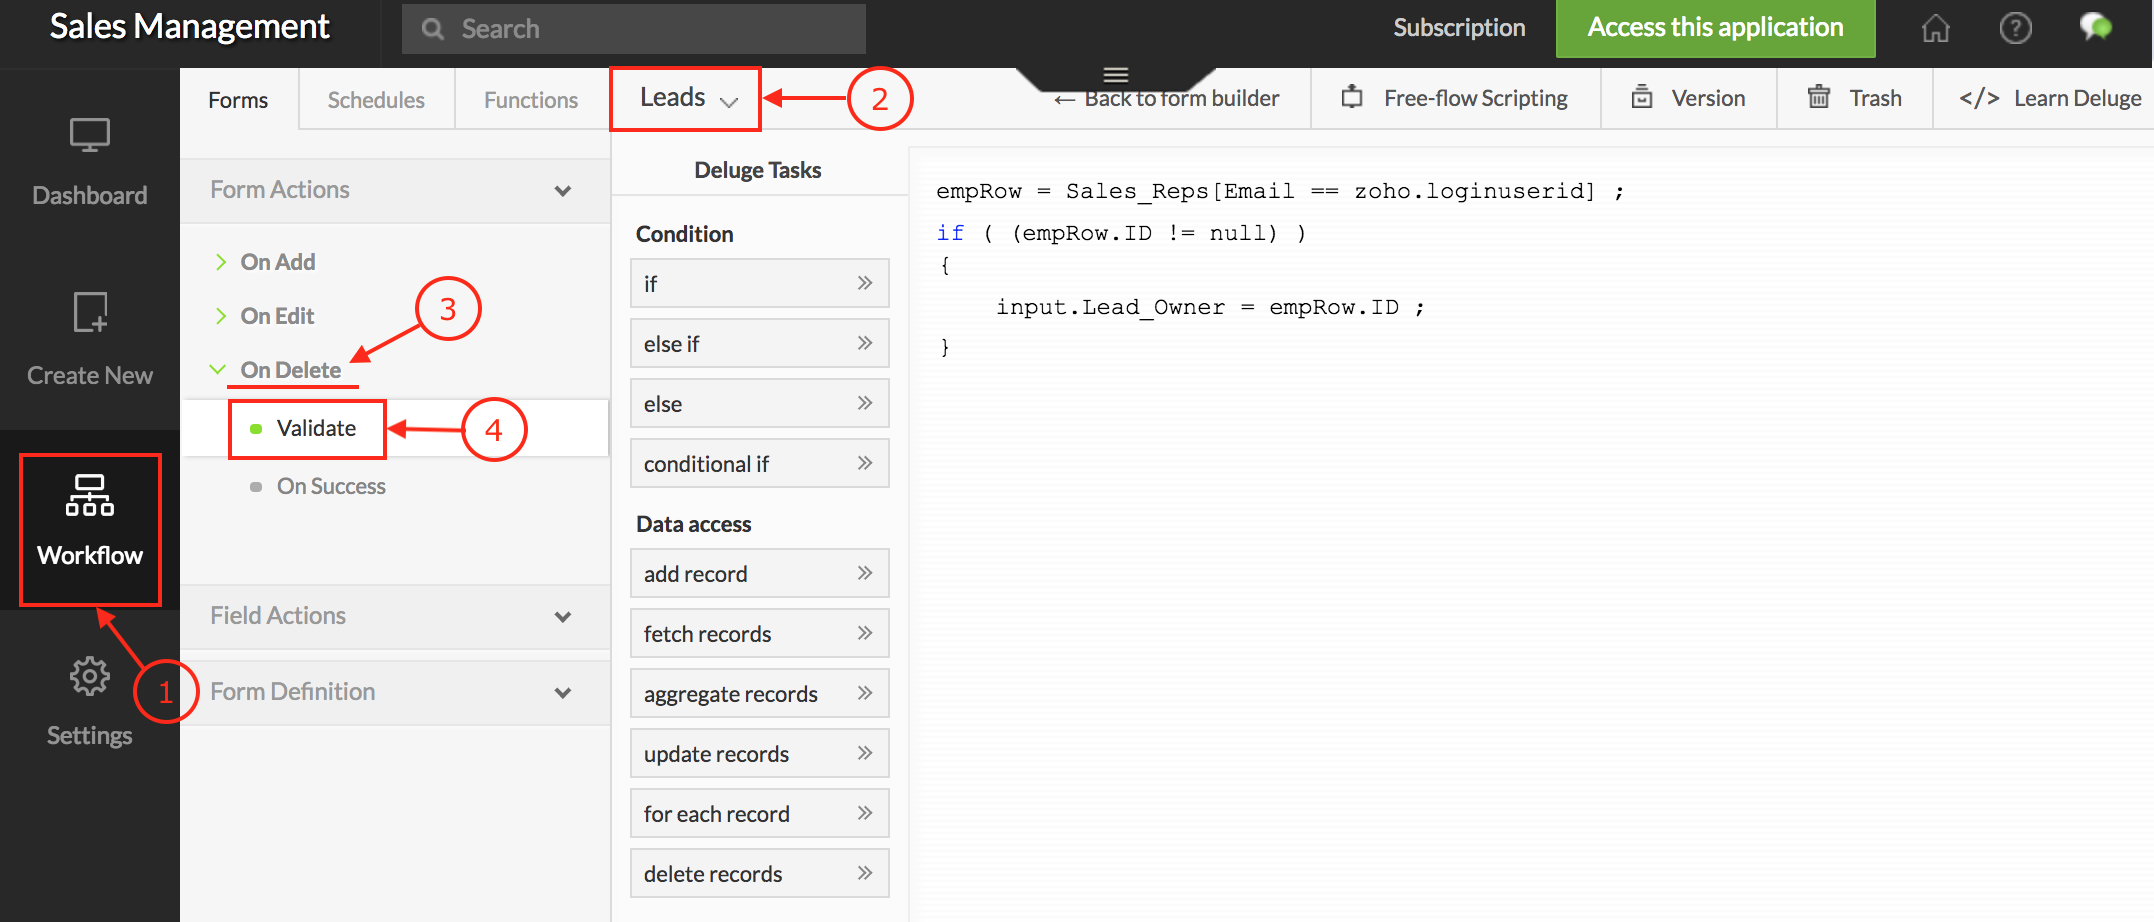Click the Search input field
2154x922 pixels.
pos(634,29)
